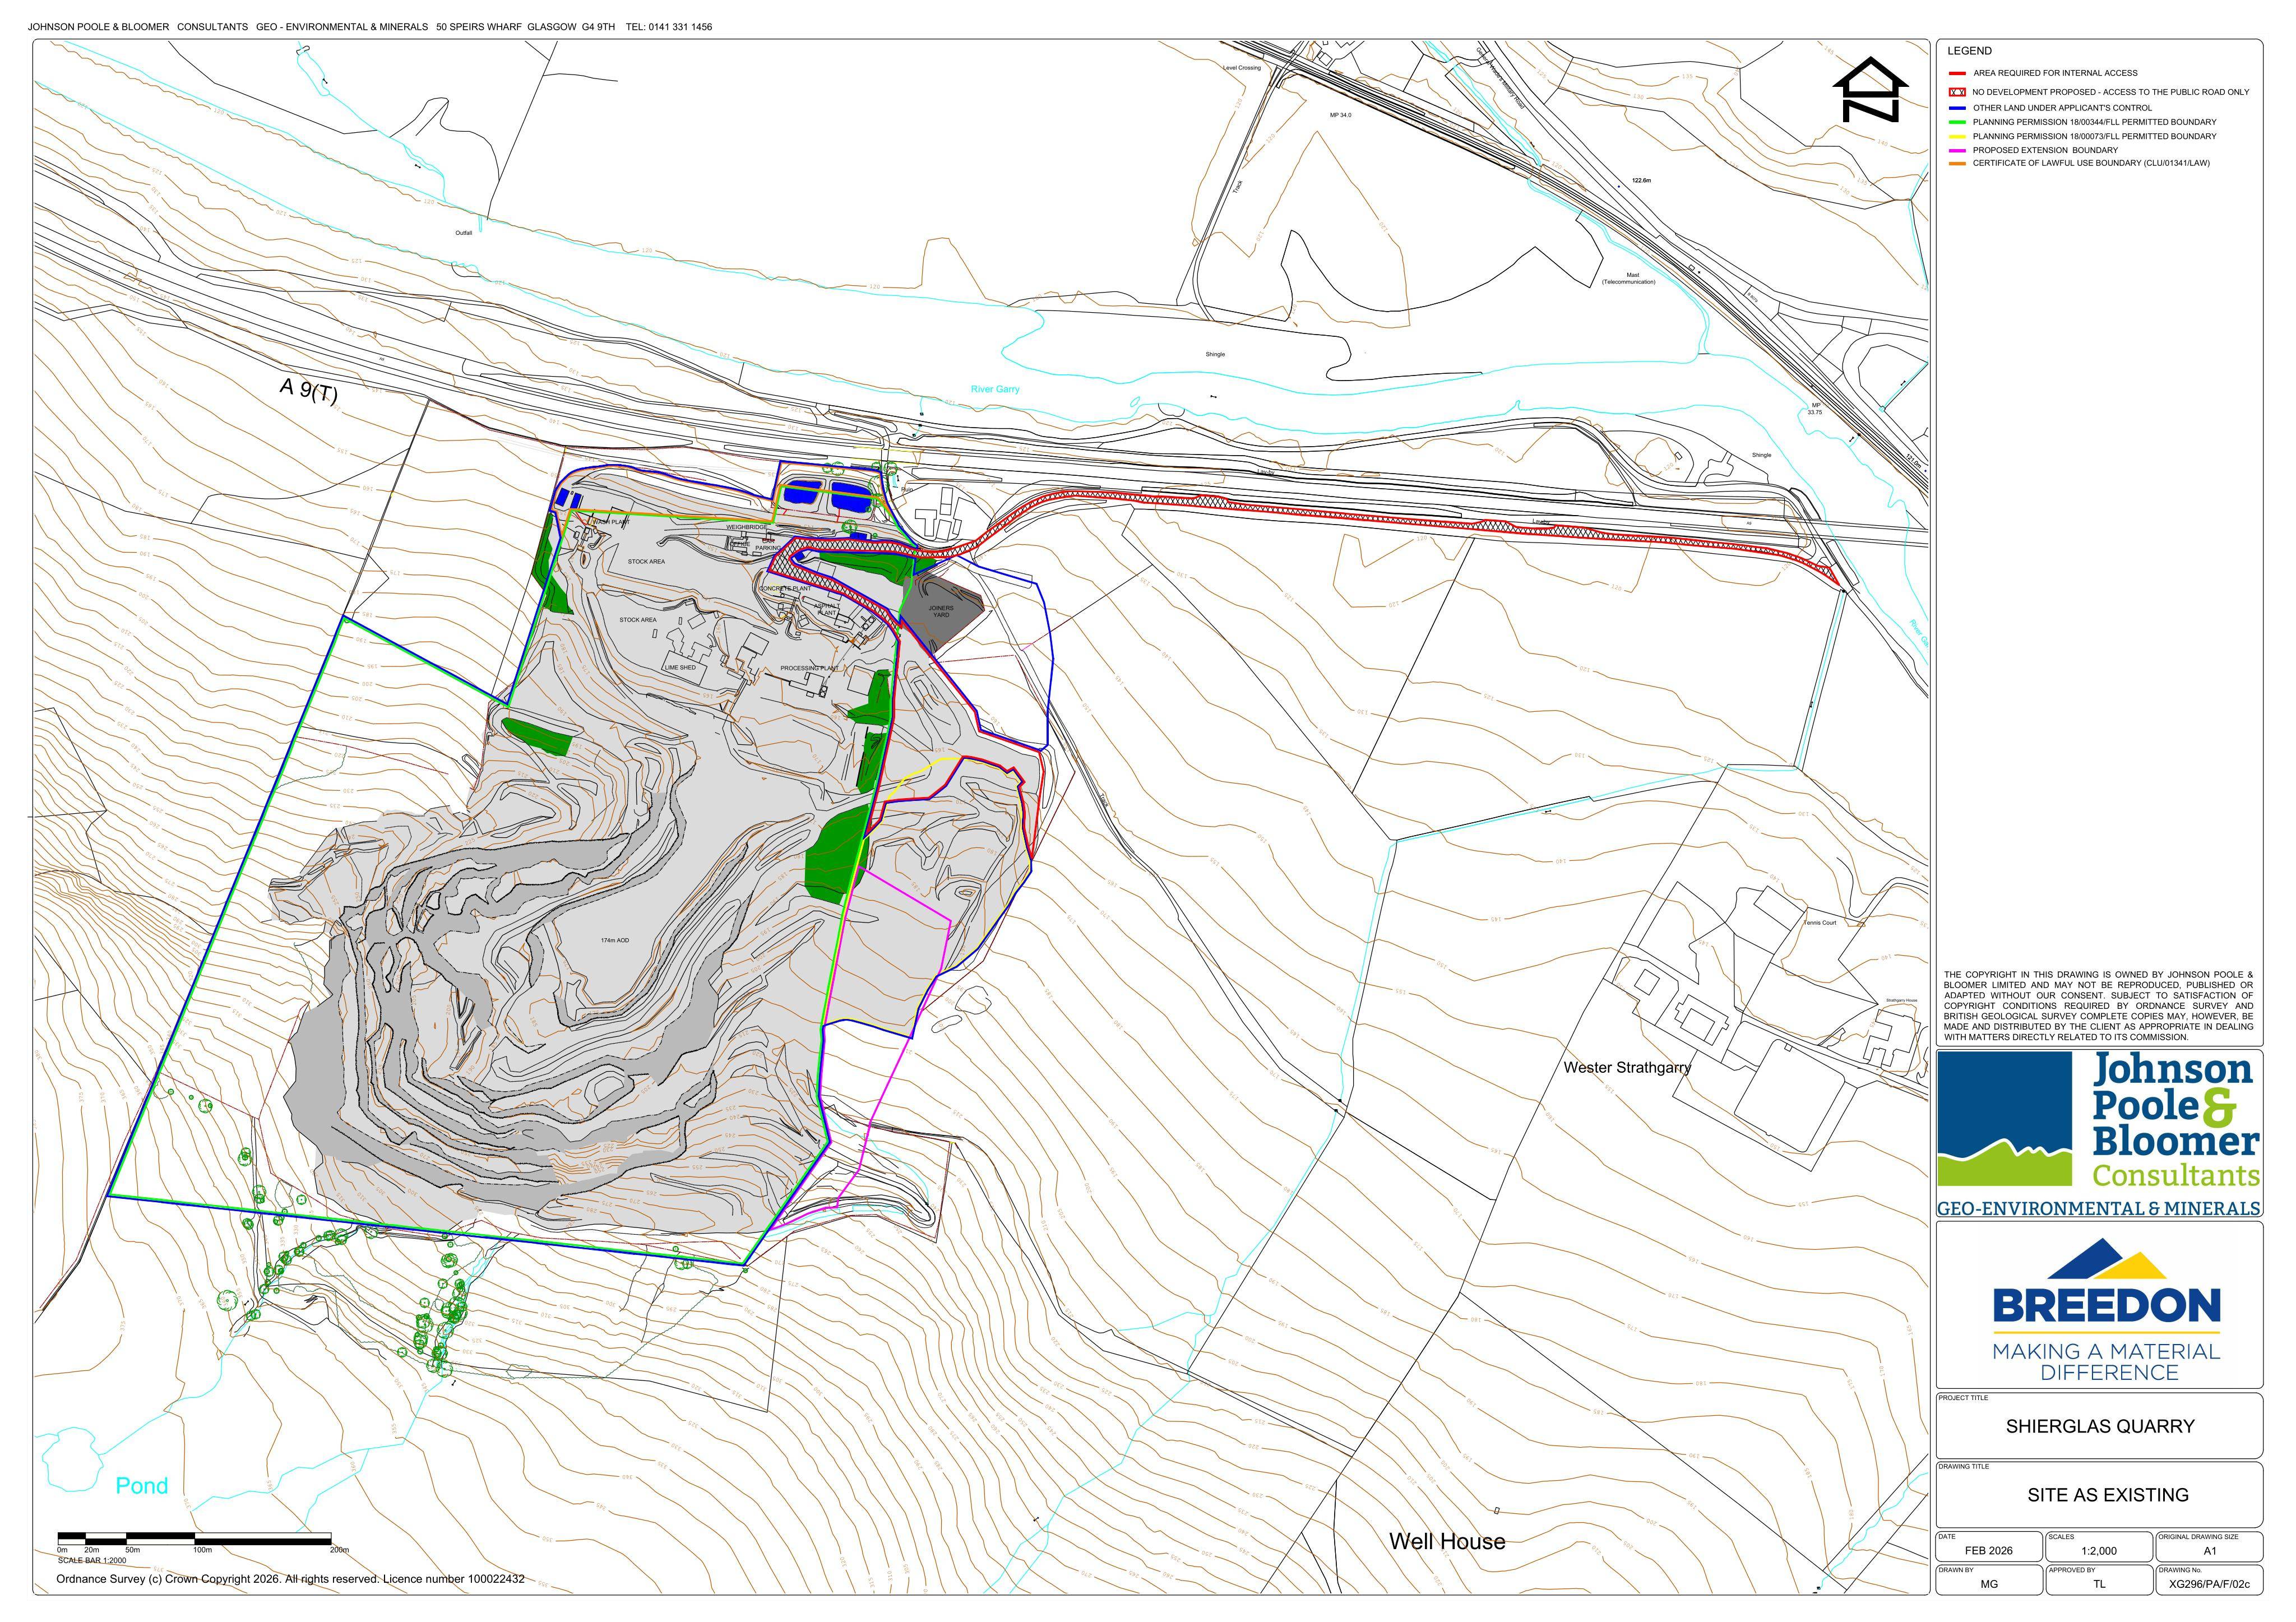Click the '1:2,000' scale value
The height and width of the screenshot is (1622, 2296).
[x=2099, y=1551]
